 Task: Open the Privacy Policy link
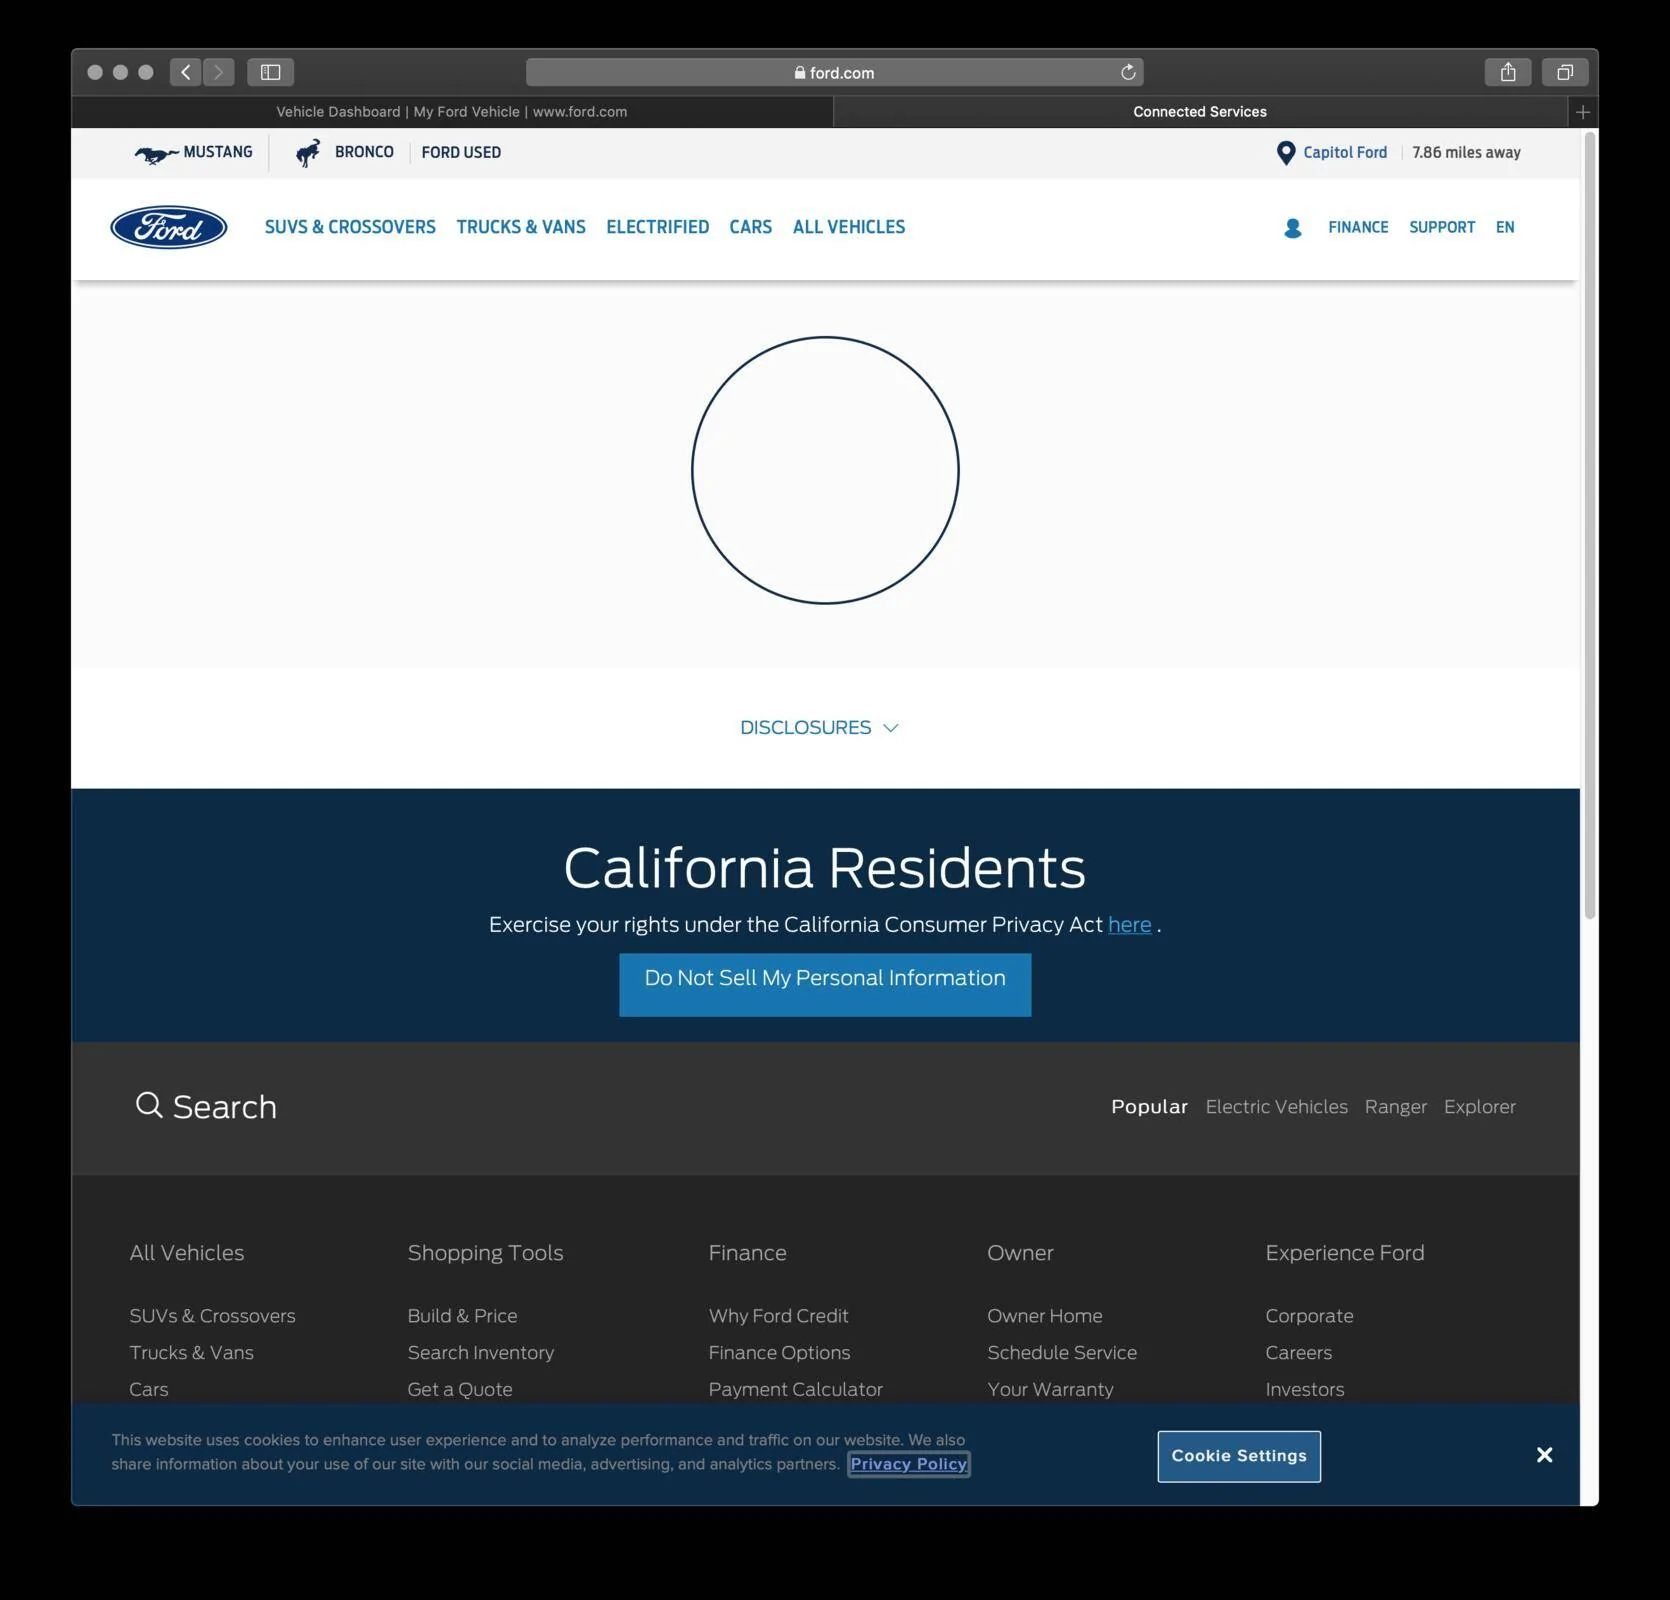click(909, 1464)
